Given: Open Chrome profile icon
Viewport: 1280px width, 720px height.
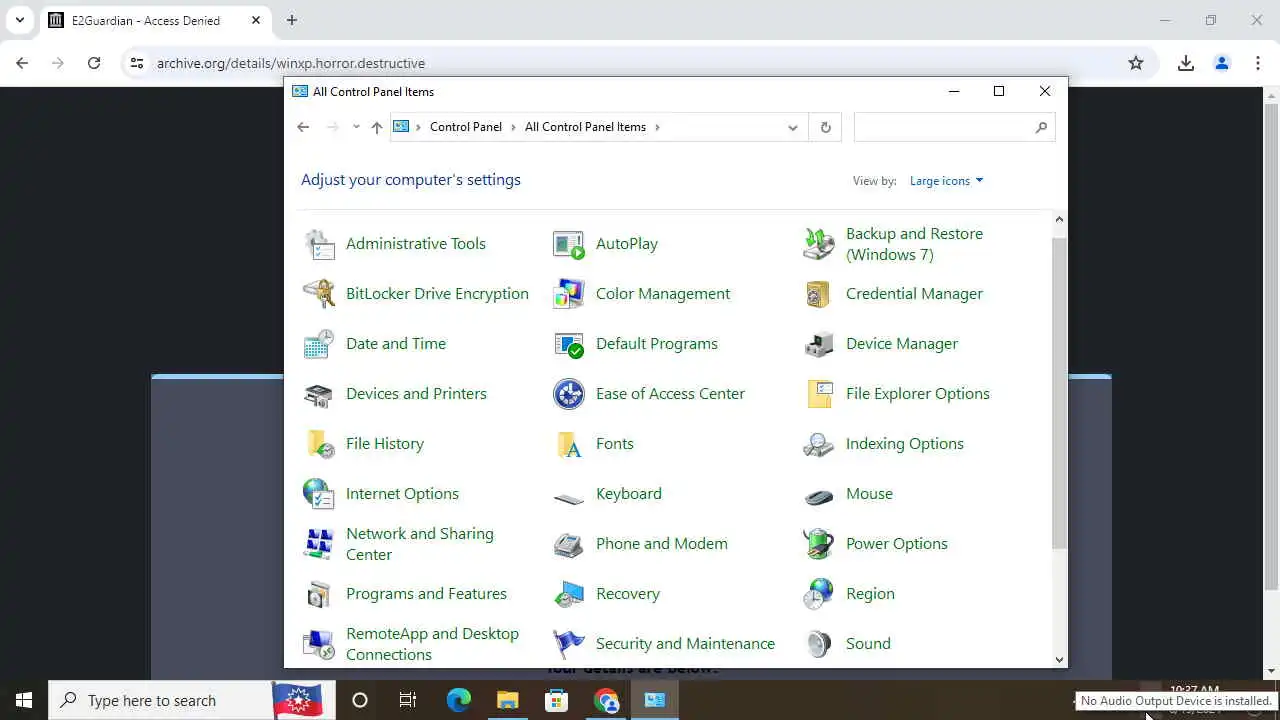Looking at the screenshot, I should tap(1222, 63).
